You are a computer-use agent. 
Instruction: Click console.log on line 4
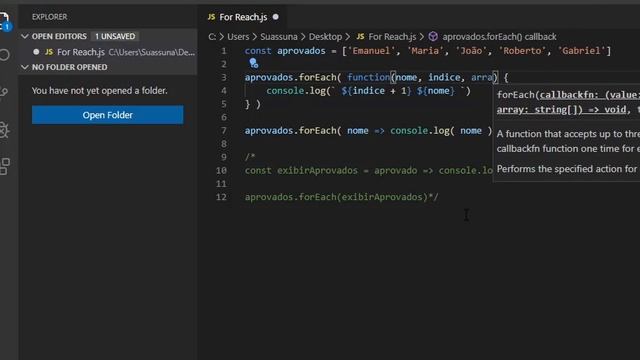(296, 91)
